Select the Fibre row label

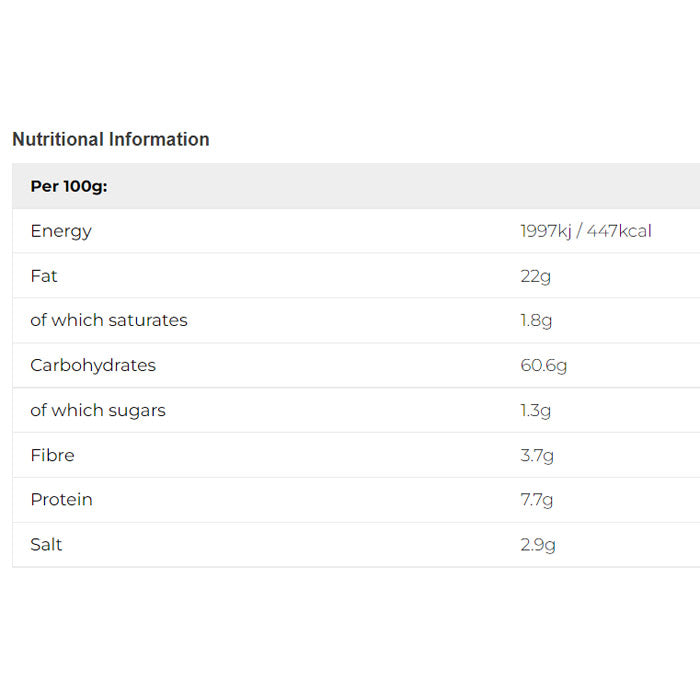[x=52, y=455]
